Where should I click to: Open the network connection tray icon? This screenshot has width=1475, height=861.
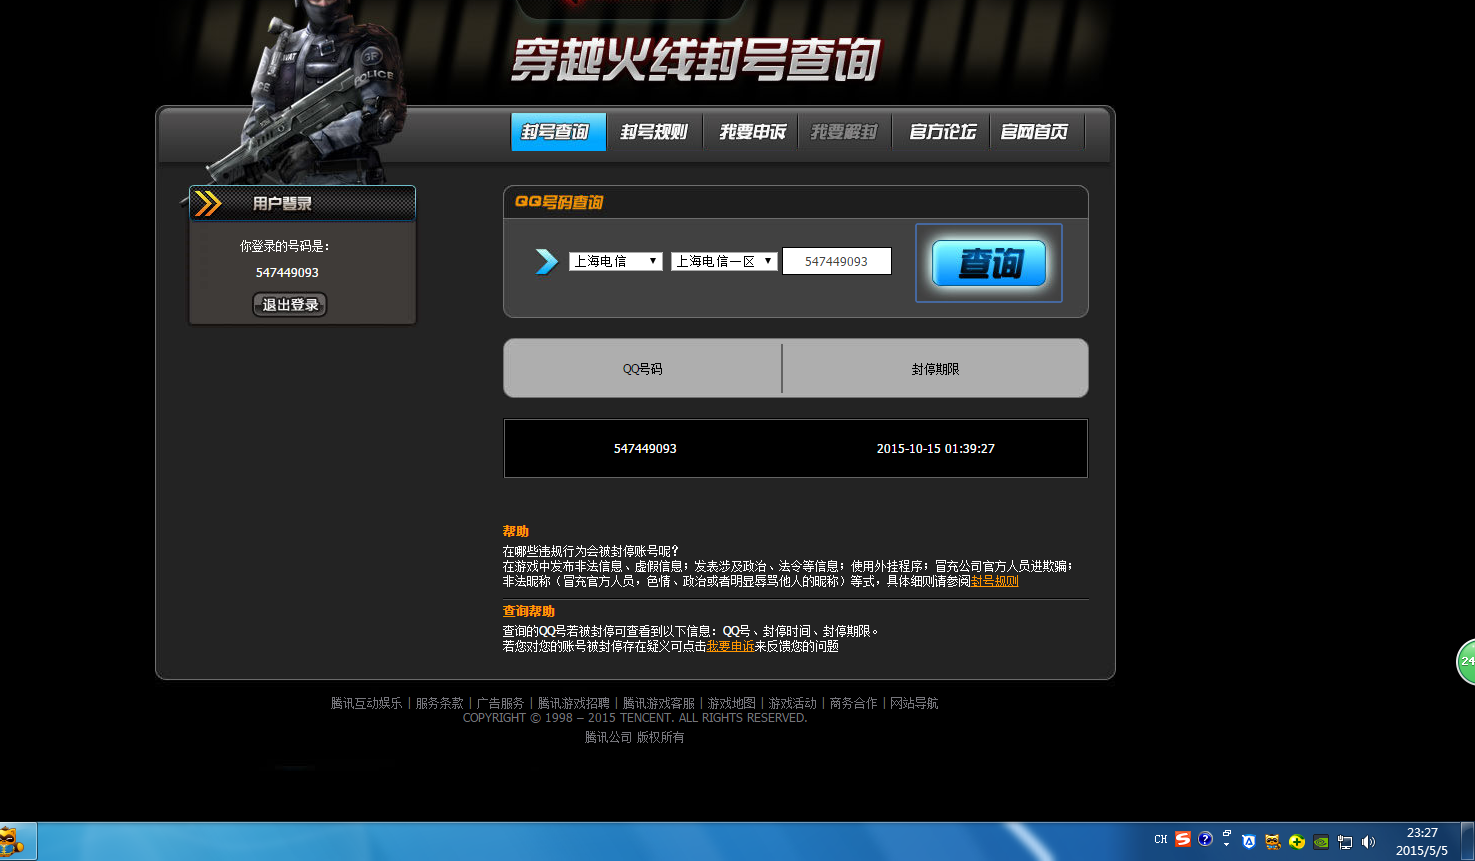[x=1345, y=841]
